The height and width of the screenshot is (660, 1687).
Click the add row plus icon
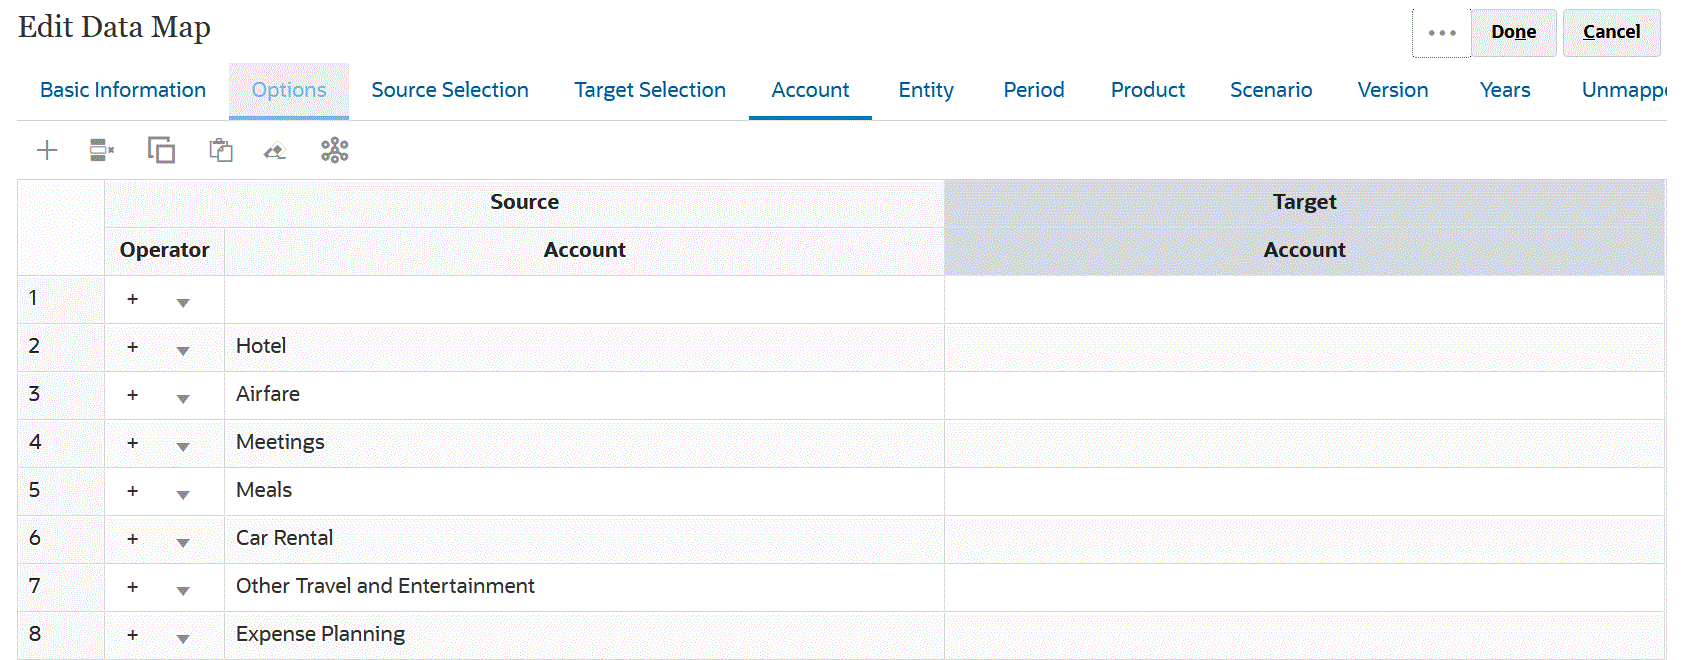pyautogui.click(x=47, y=151)
